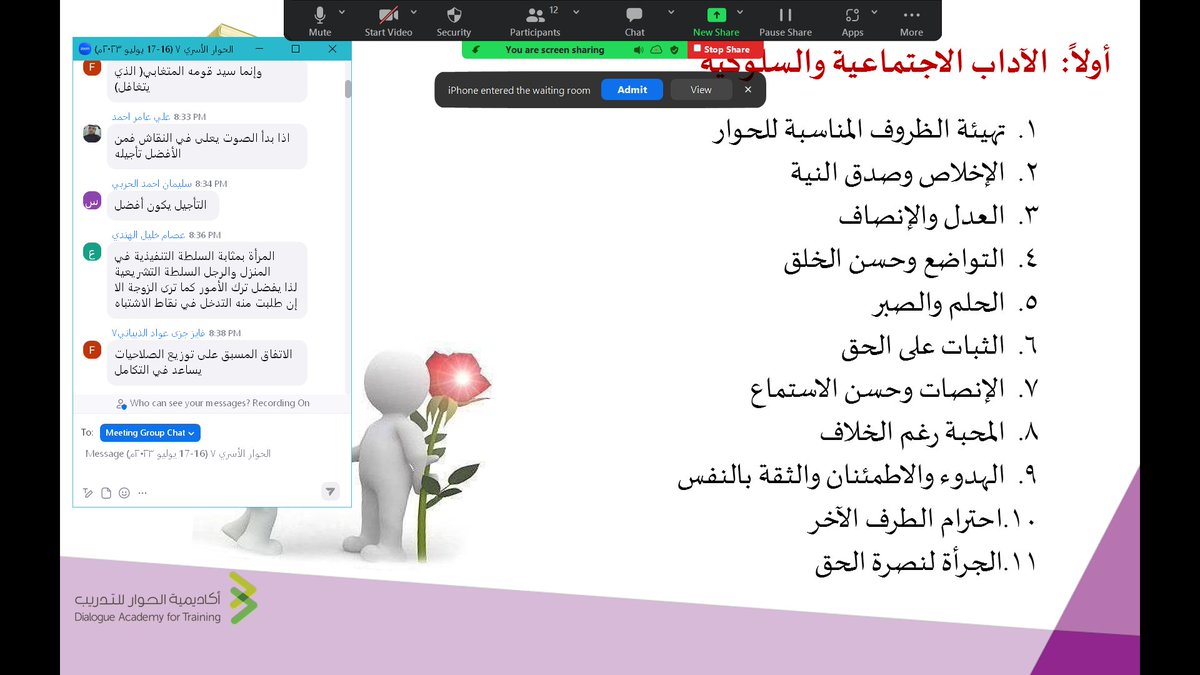Click slide item 'الإخلاص وصدق النية'
Screen dimensions: 1200x675
(x=896, y=173)
